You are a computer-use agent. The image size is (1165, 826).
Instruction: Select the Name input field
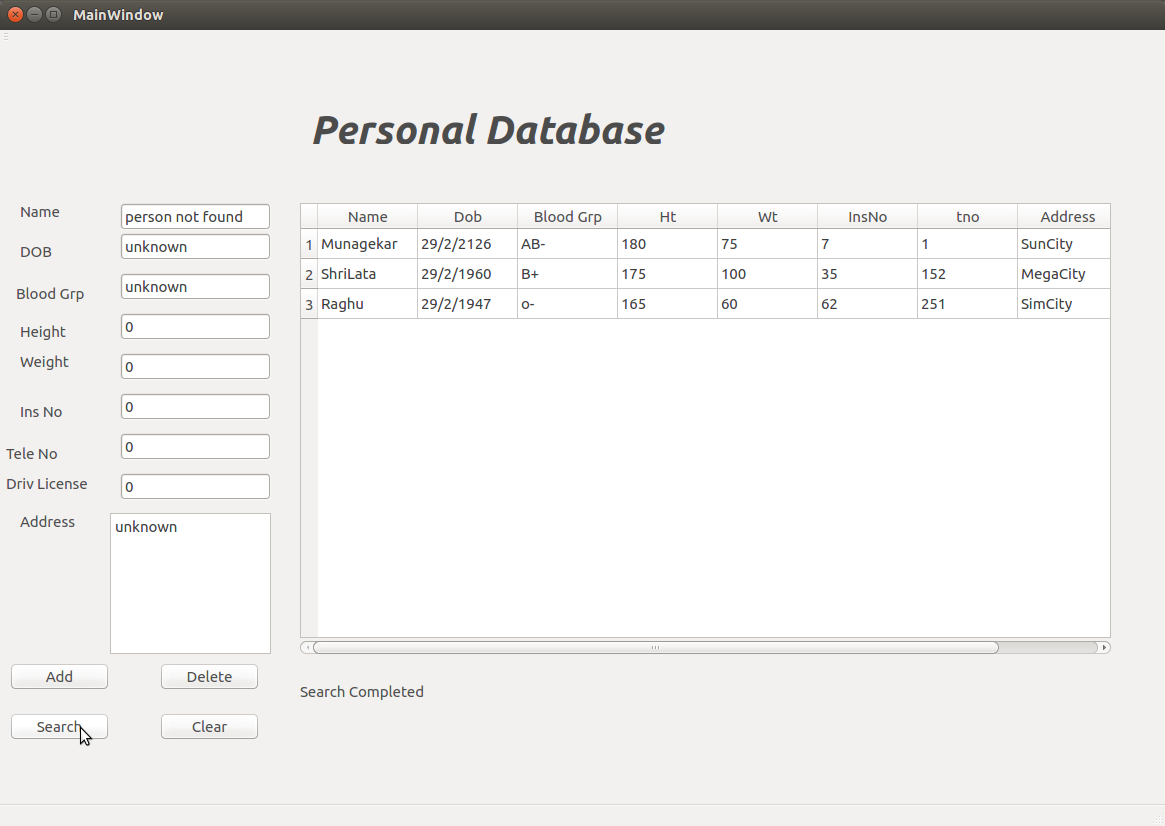click(194, 216)
